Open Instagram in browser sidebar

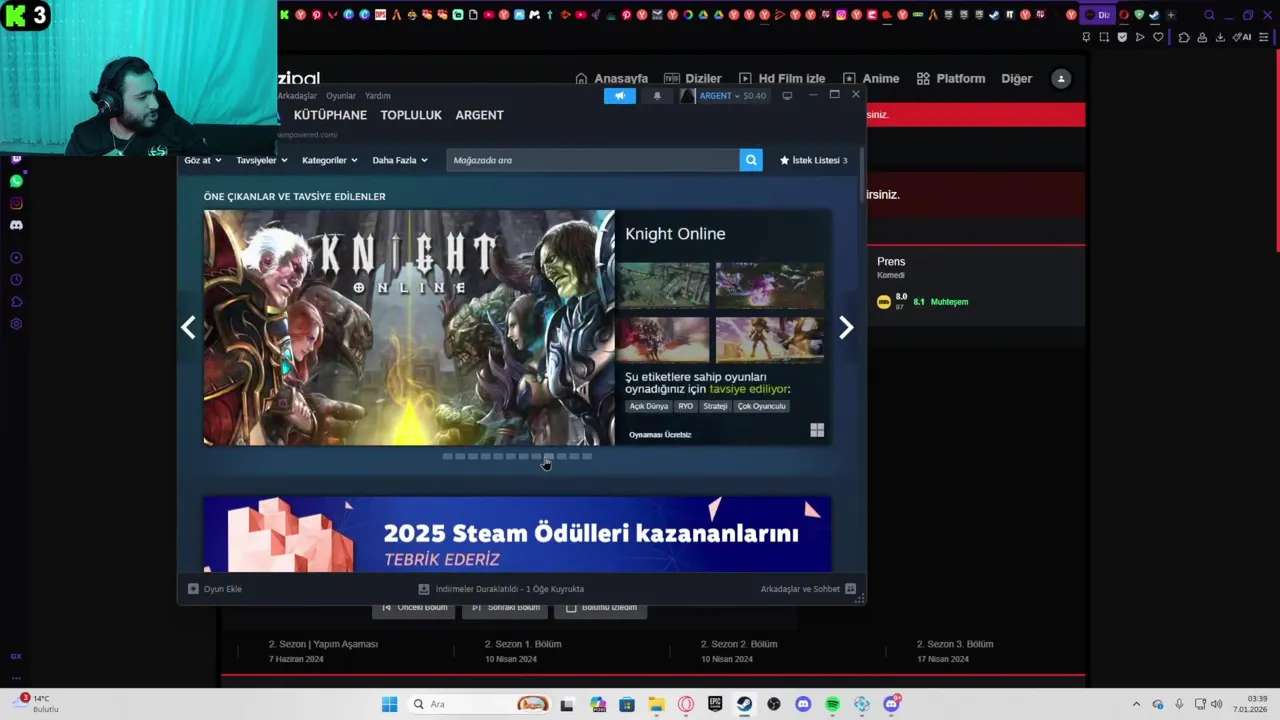(16, 203)
